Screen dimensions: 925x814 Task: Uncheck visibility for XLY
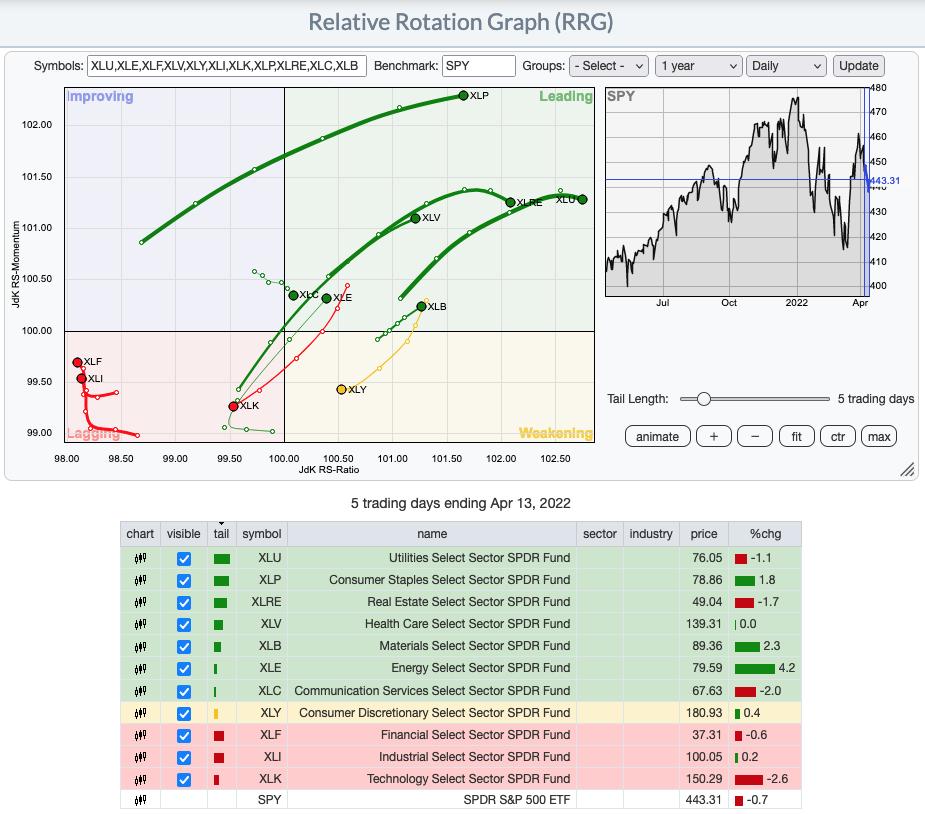coord(184,714)
